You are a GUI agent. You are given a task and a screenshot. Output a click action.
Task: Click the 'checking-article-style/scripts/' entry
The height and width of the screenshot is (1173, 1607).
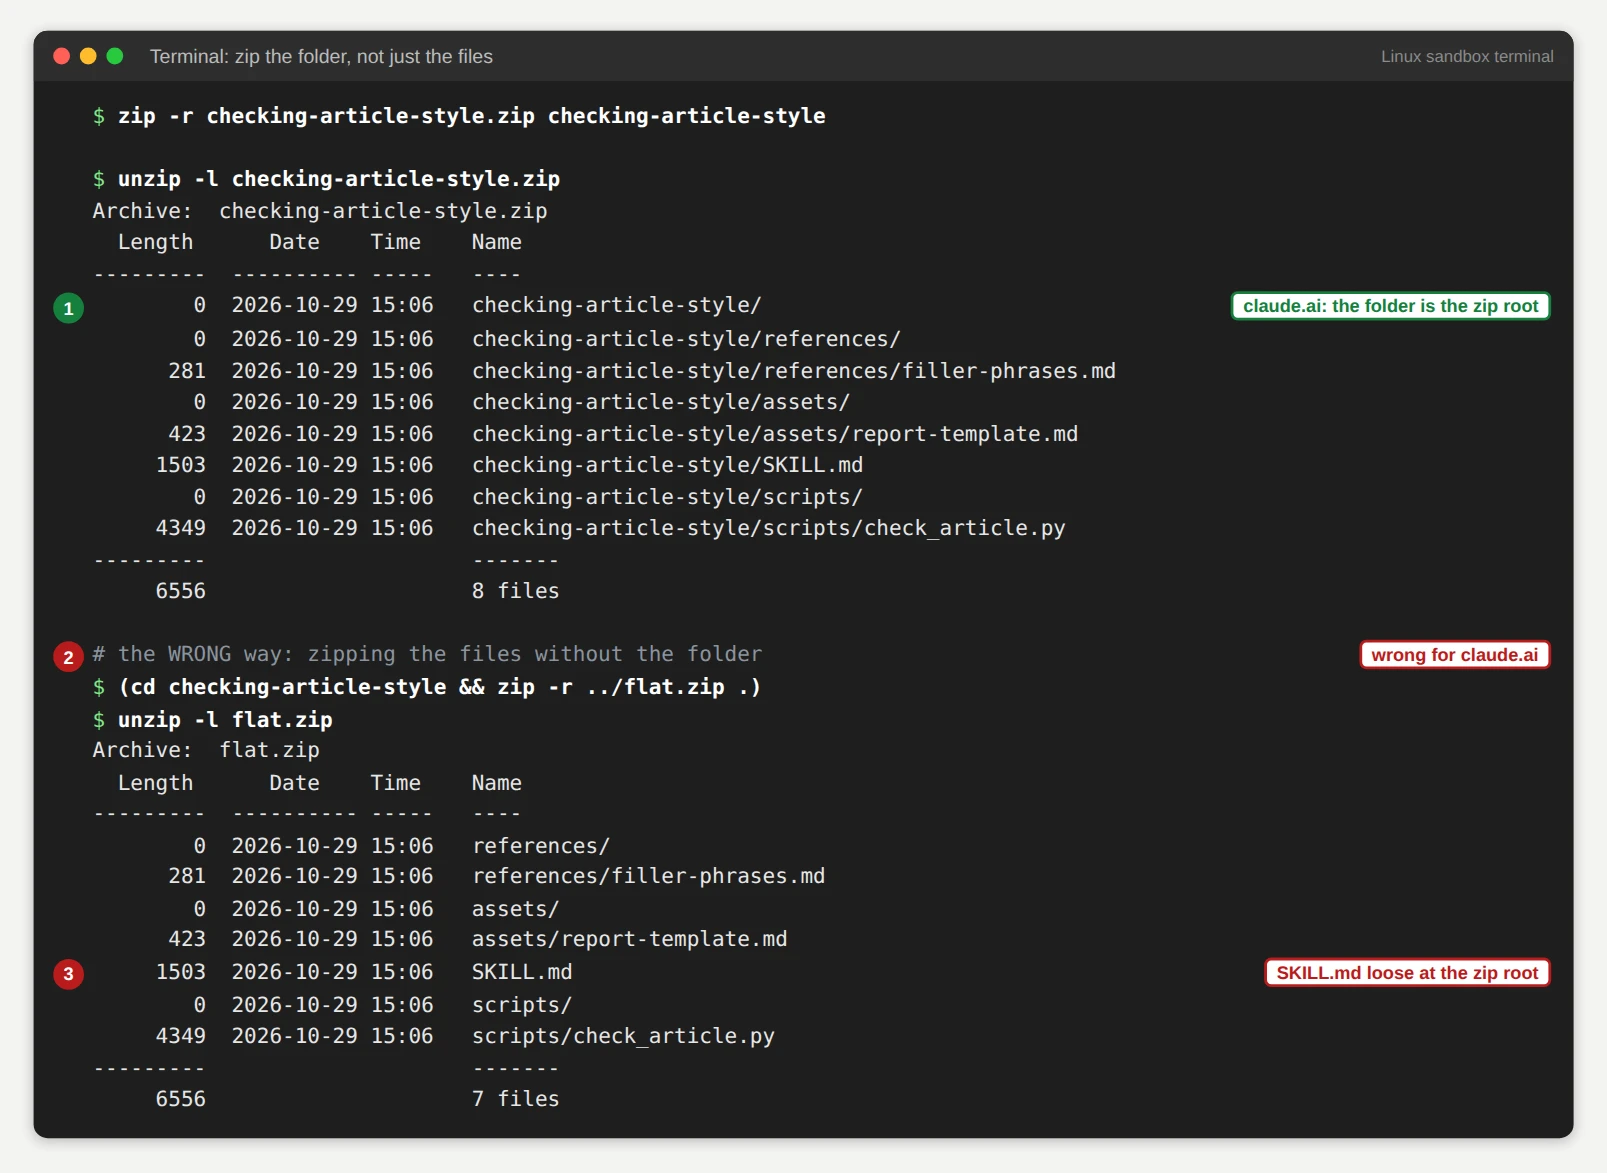(x=667, y=497)
